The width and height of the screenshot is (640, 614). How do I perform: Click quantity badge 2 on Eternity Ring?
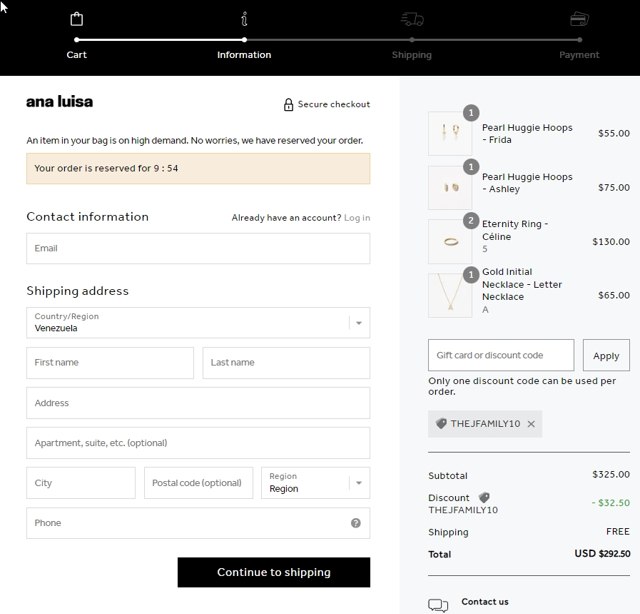coord(471,221)
